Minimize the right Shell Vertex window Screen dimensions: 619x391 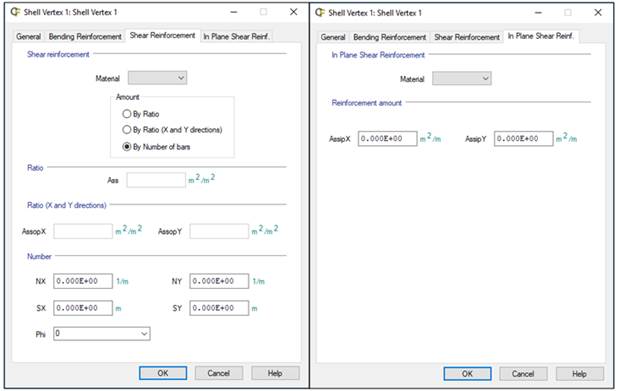pos(538,13)
